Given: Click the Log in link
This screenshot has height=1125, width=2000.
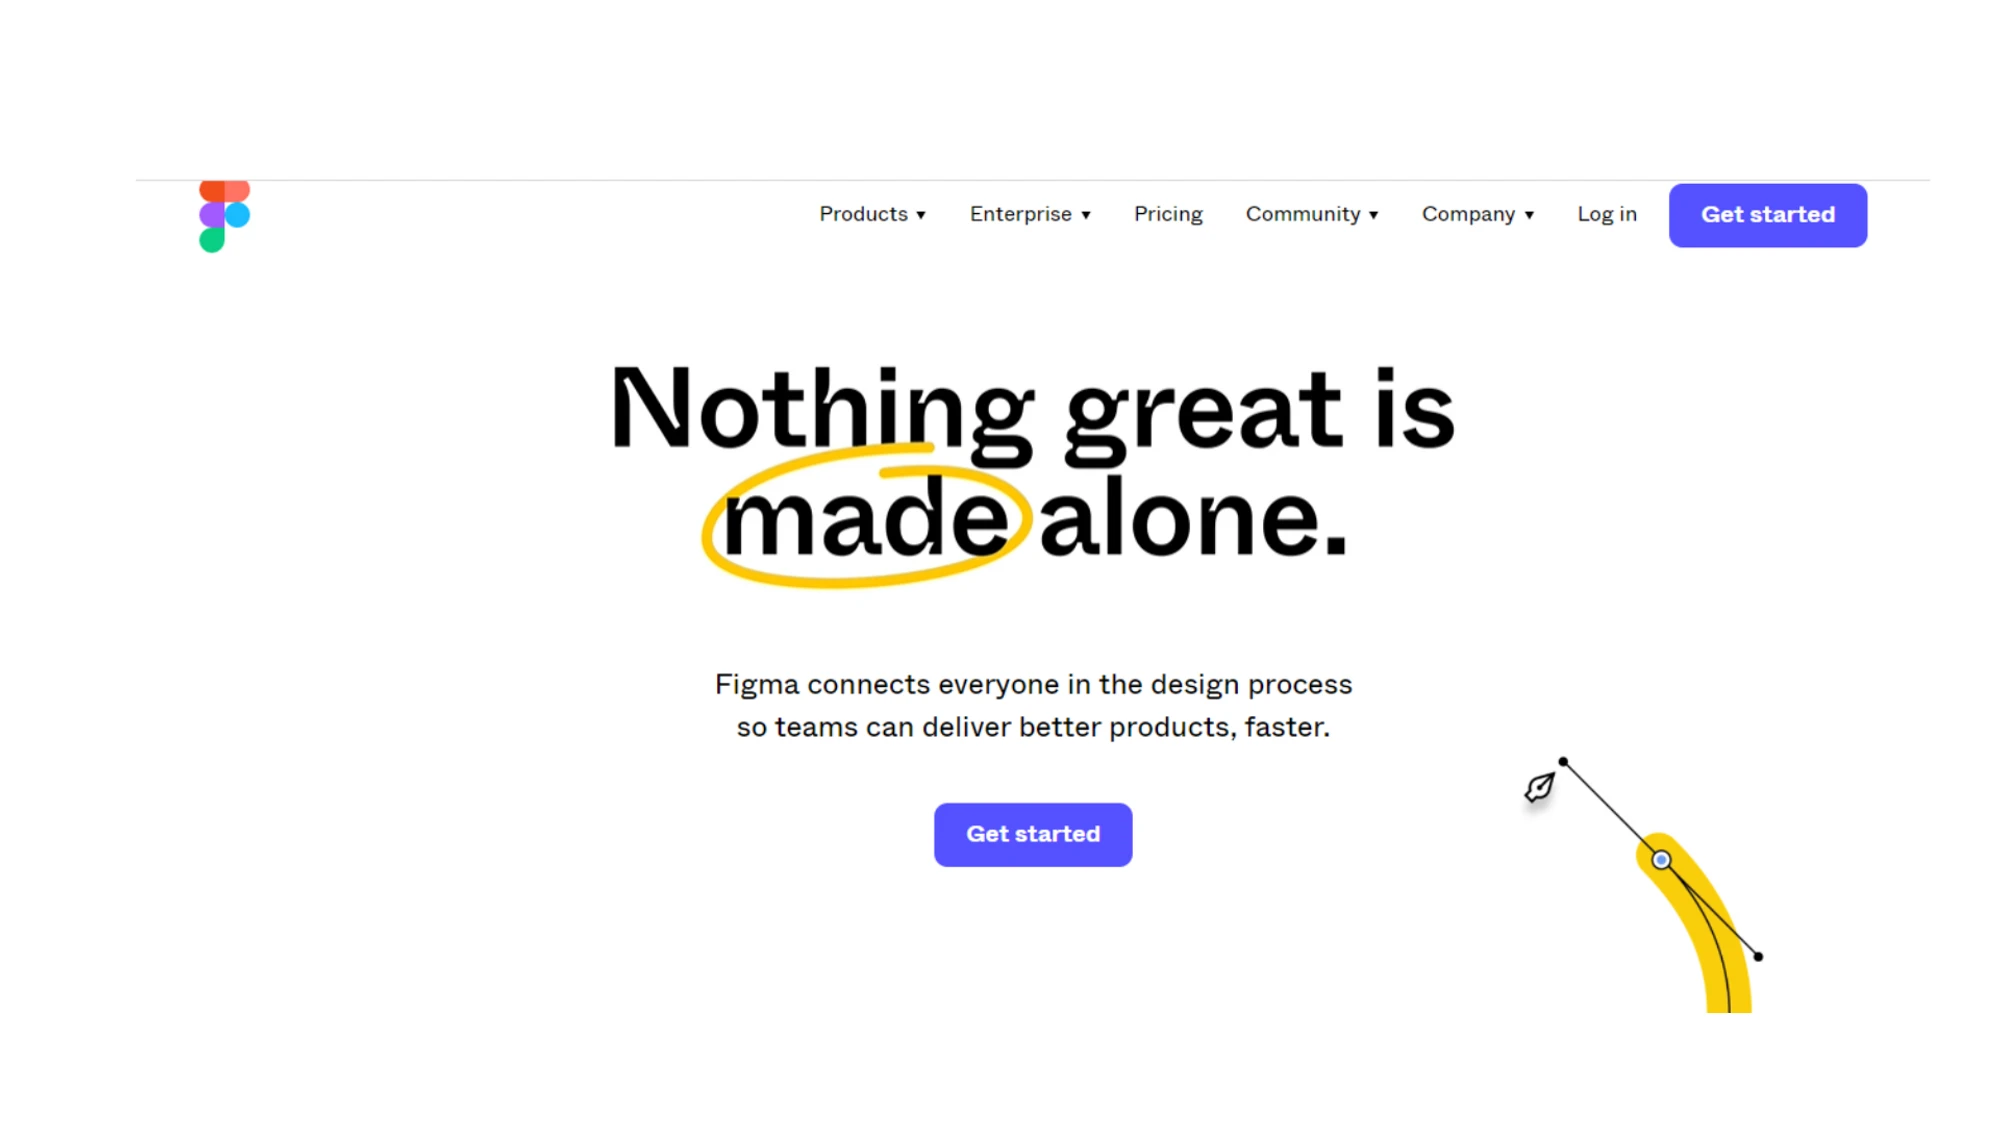Looking at the screenshot, I should coord(1606,214).
